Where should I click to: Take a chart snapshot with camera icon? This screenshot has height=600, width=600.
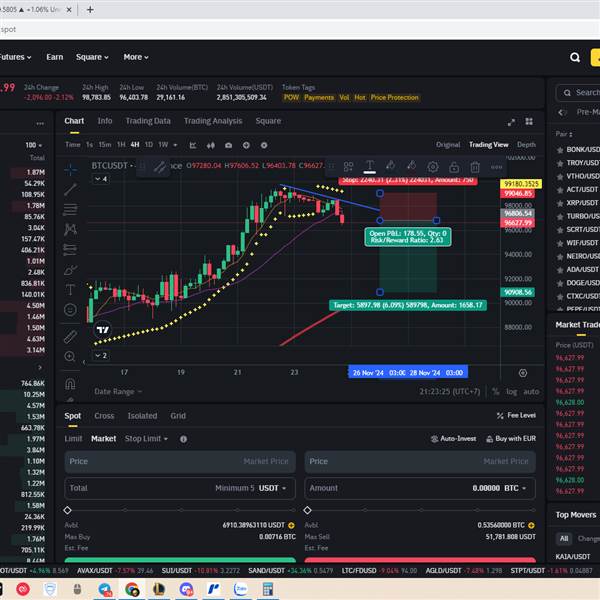[228, 145]
